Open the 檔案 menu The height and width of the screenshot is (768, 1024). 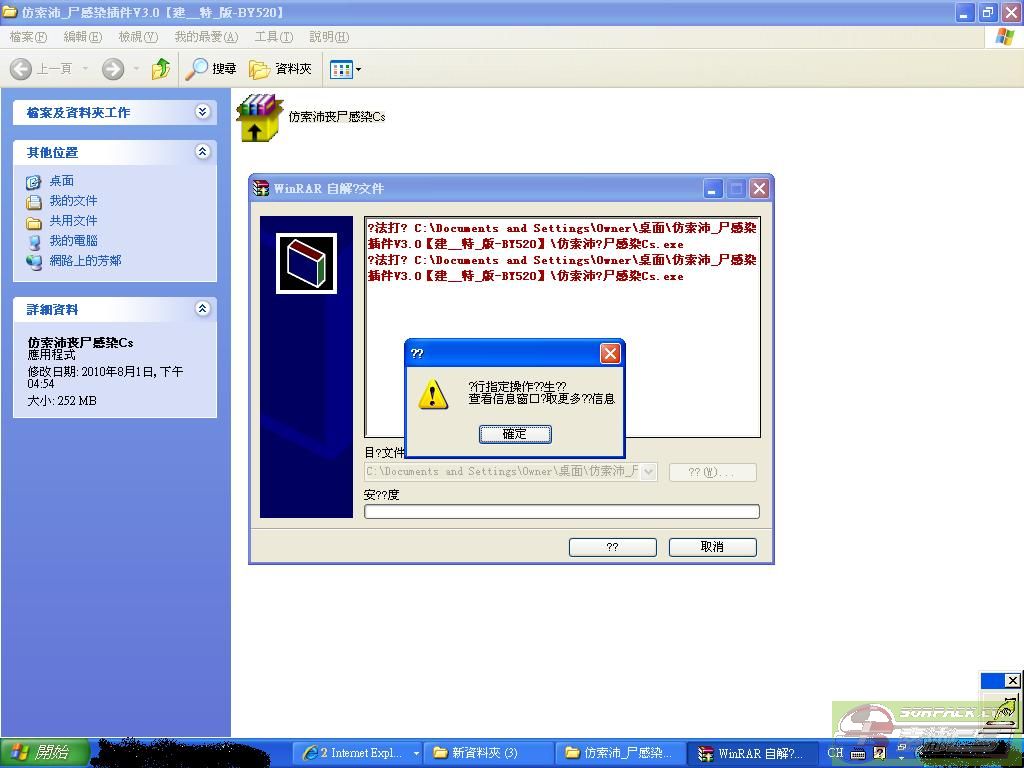click(27, 37)
